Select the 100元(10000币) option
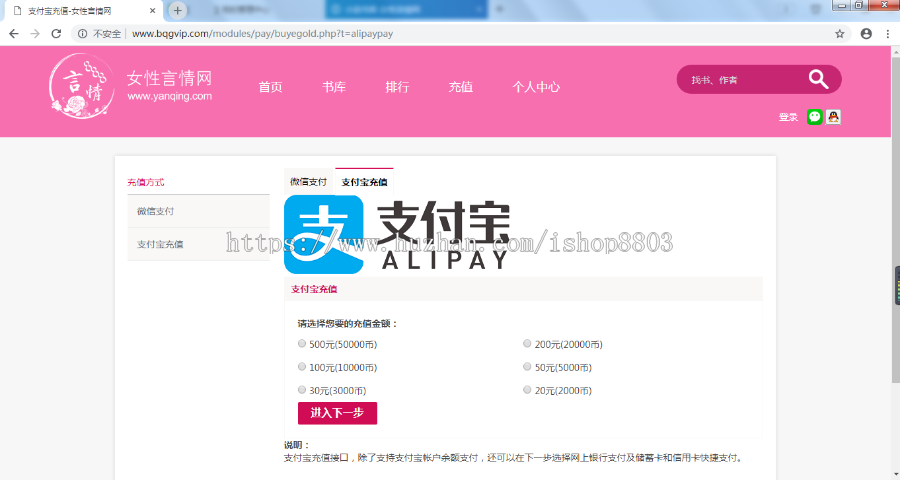Viewport: 900px width, 480px height. [302, 367]
